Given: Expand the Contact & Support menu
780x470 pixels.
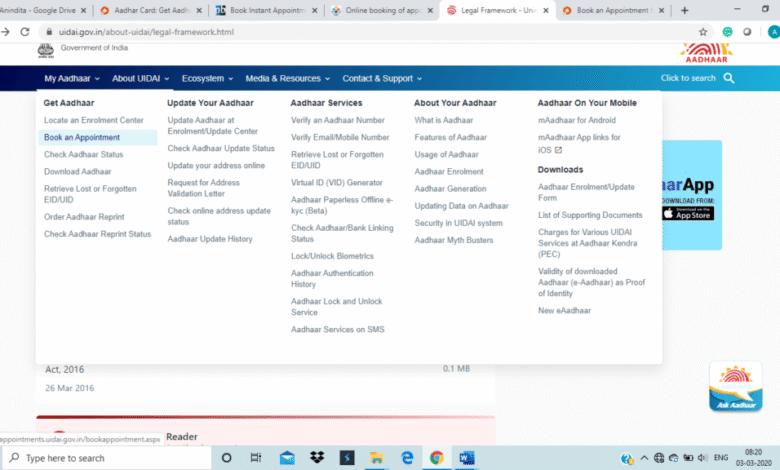Looking at the screenshot, I should click(382, 79).
